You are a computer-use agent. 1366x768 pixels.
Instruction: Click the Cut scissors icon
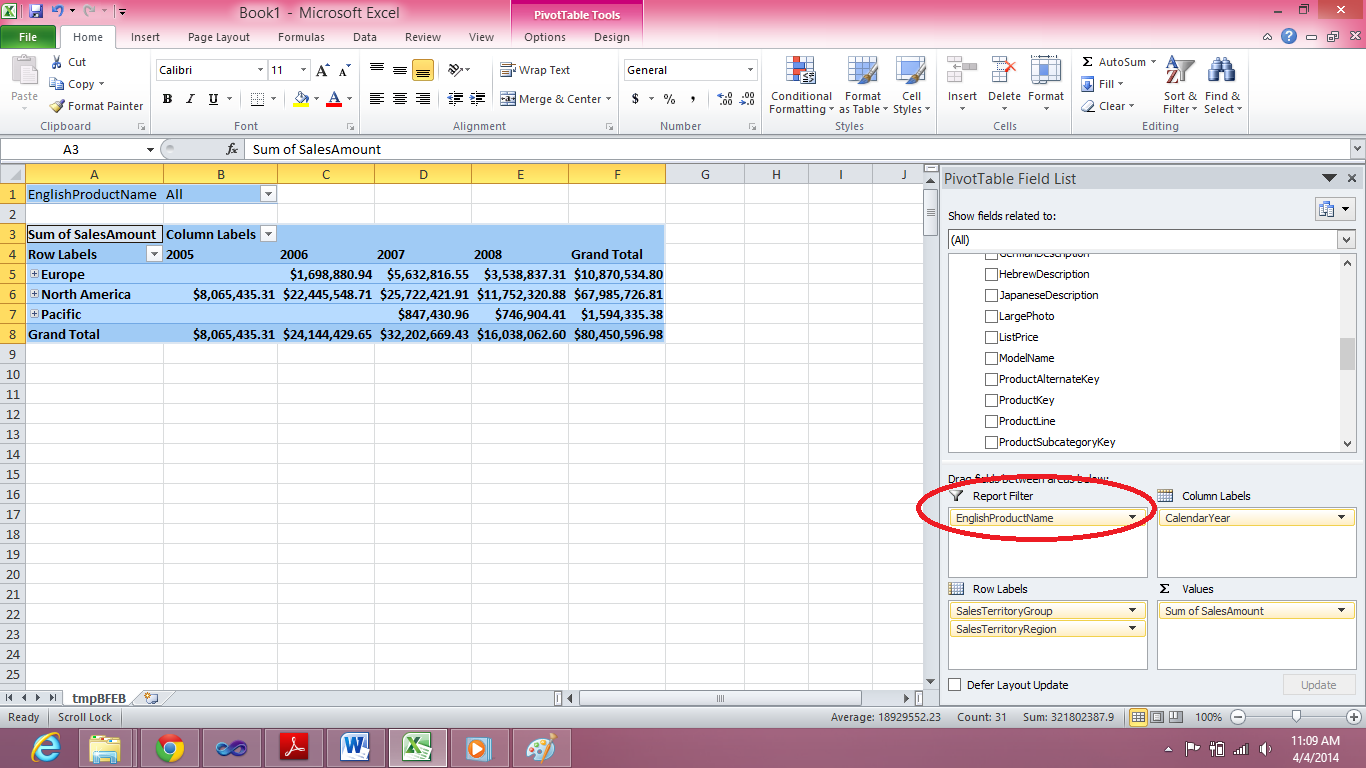tap(56, 62)
